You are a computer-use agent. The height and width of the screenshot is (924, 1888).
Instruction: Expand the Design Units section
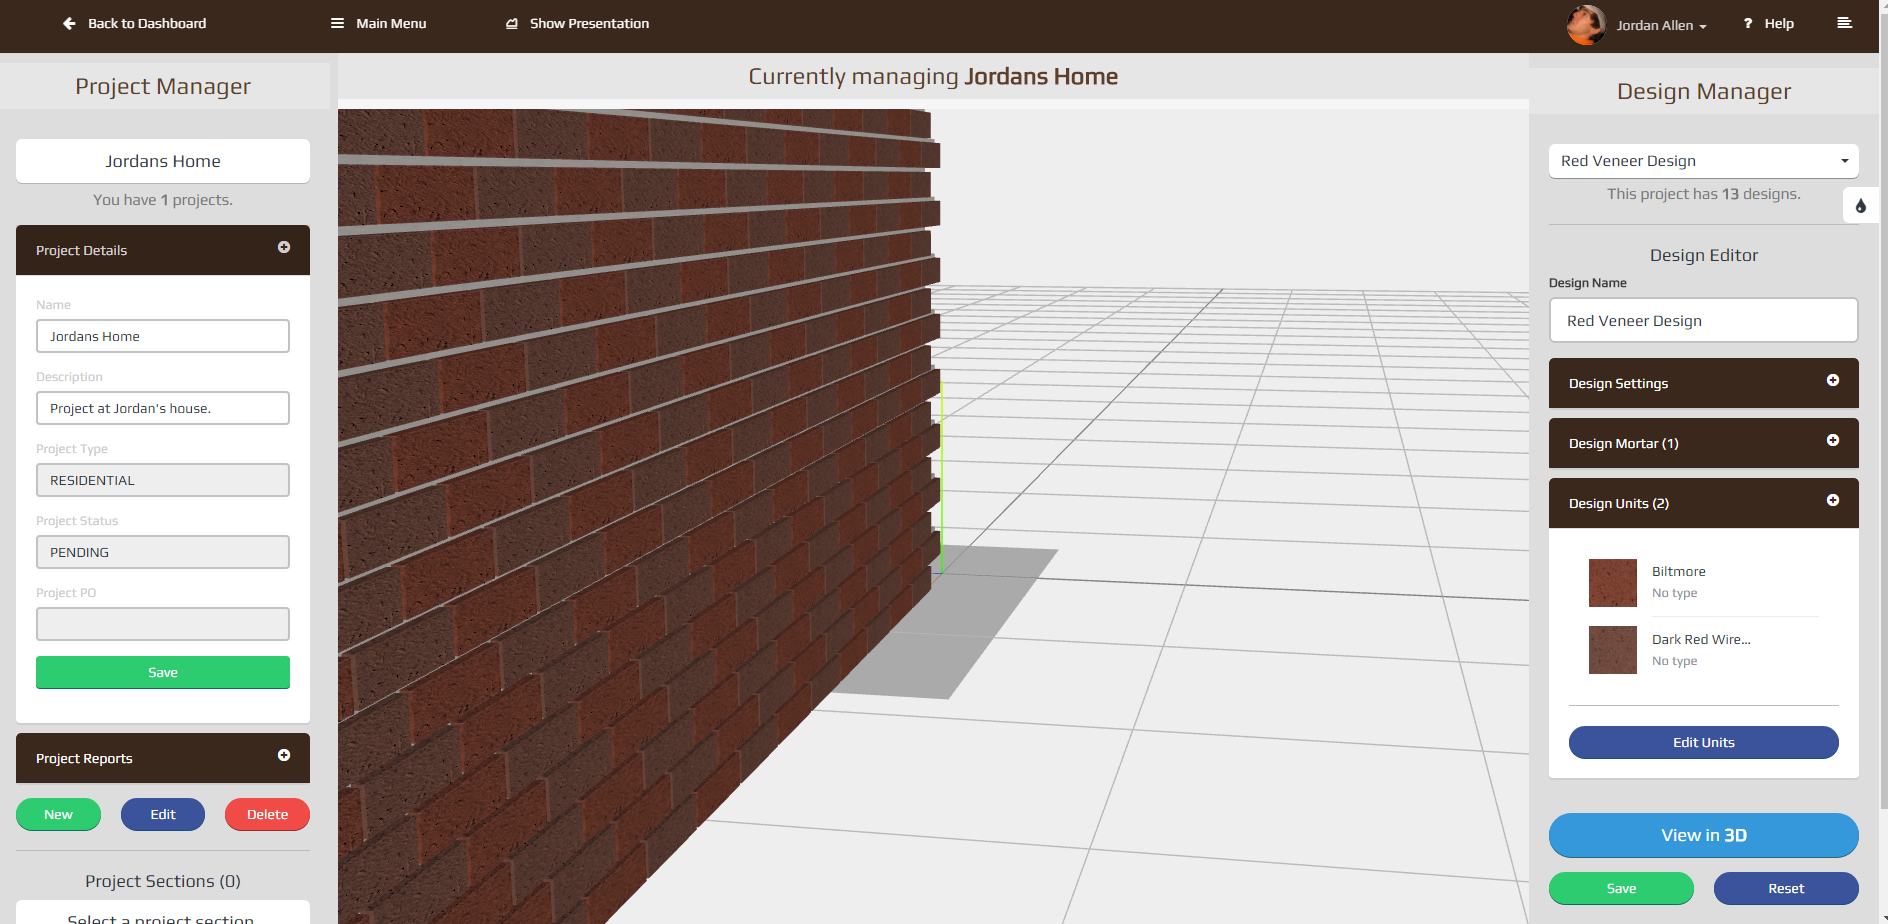[1833, 500]
